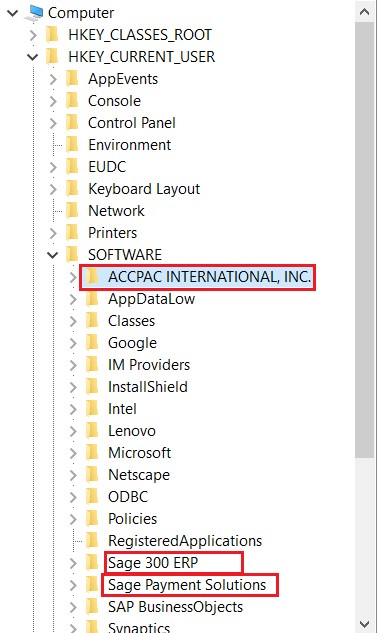377x633 pixels.
Task: Expand the Sage 300 ERP key
Action: (x=73, y=563)
